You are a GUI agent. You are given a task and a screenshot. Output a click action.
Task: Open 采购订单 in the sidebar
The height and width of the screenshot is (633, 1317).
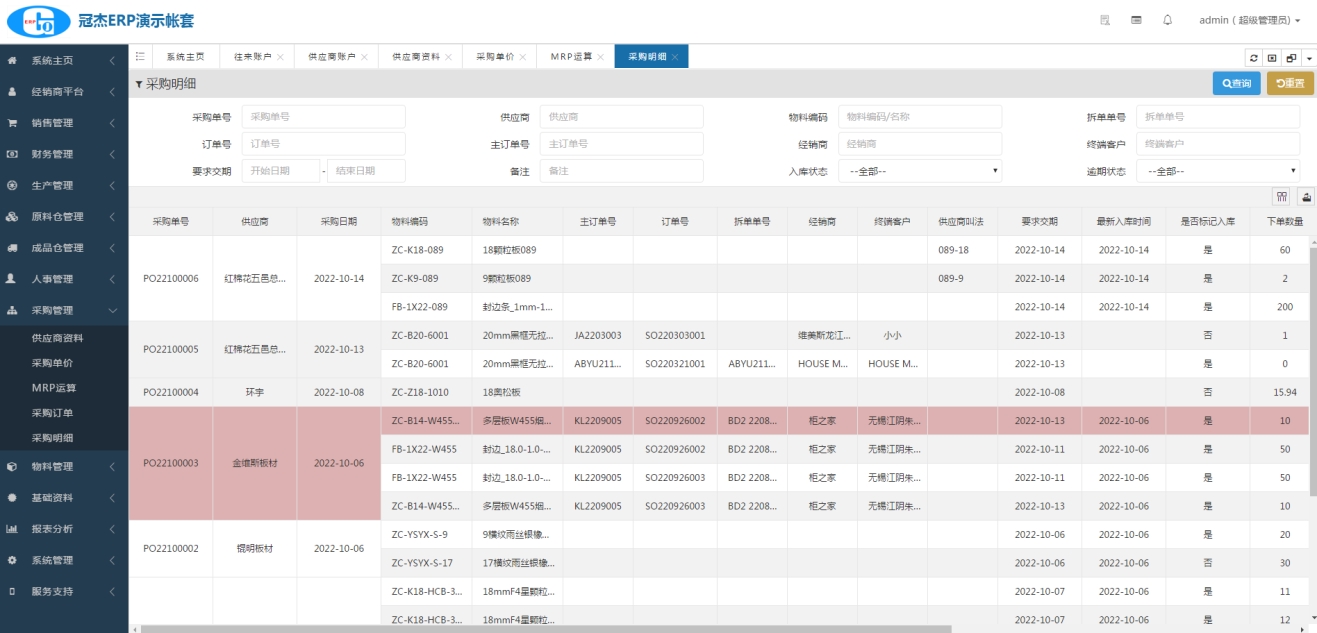click(52, 413)
